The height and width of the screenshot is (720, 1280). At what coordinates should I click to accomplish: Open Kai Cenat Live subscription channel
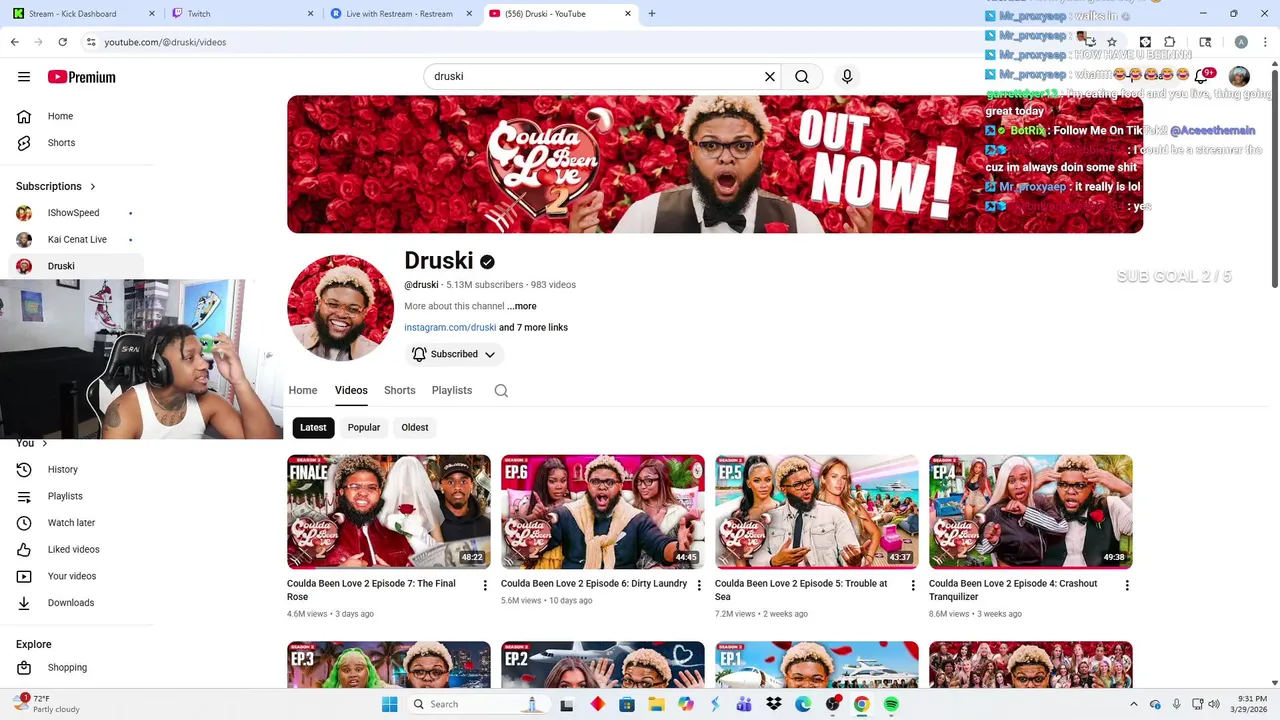(76, 240)
